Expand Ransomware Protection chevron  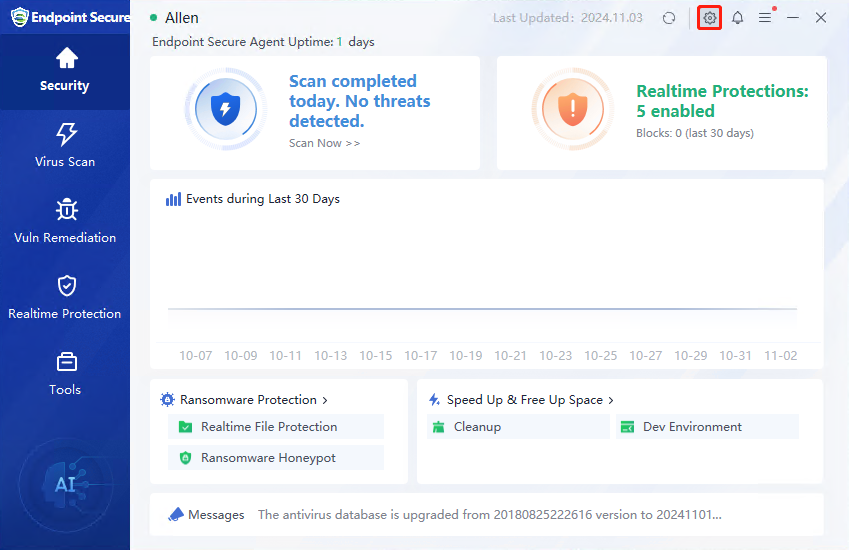pyautogui.click(x=325, y=400)
